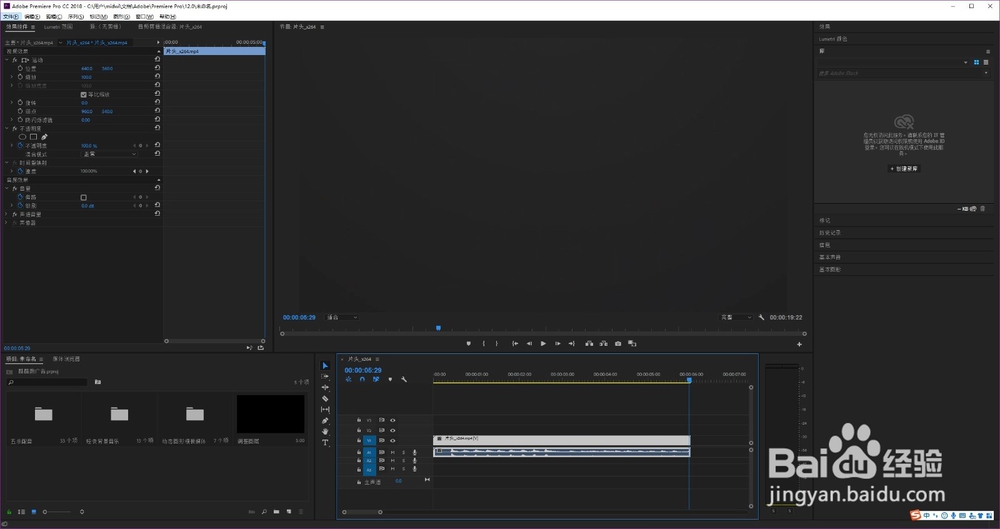Image resolution: width=1000 pixels, height=529 pixels.
Task: Expand Rotation property
Action: [11, 102]
